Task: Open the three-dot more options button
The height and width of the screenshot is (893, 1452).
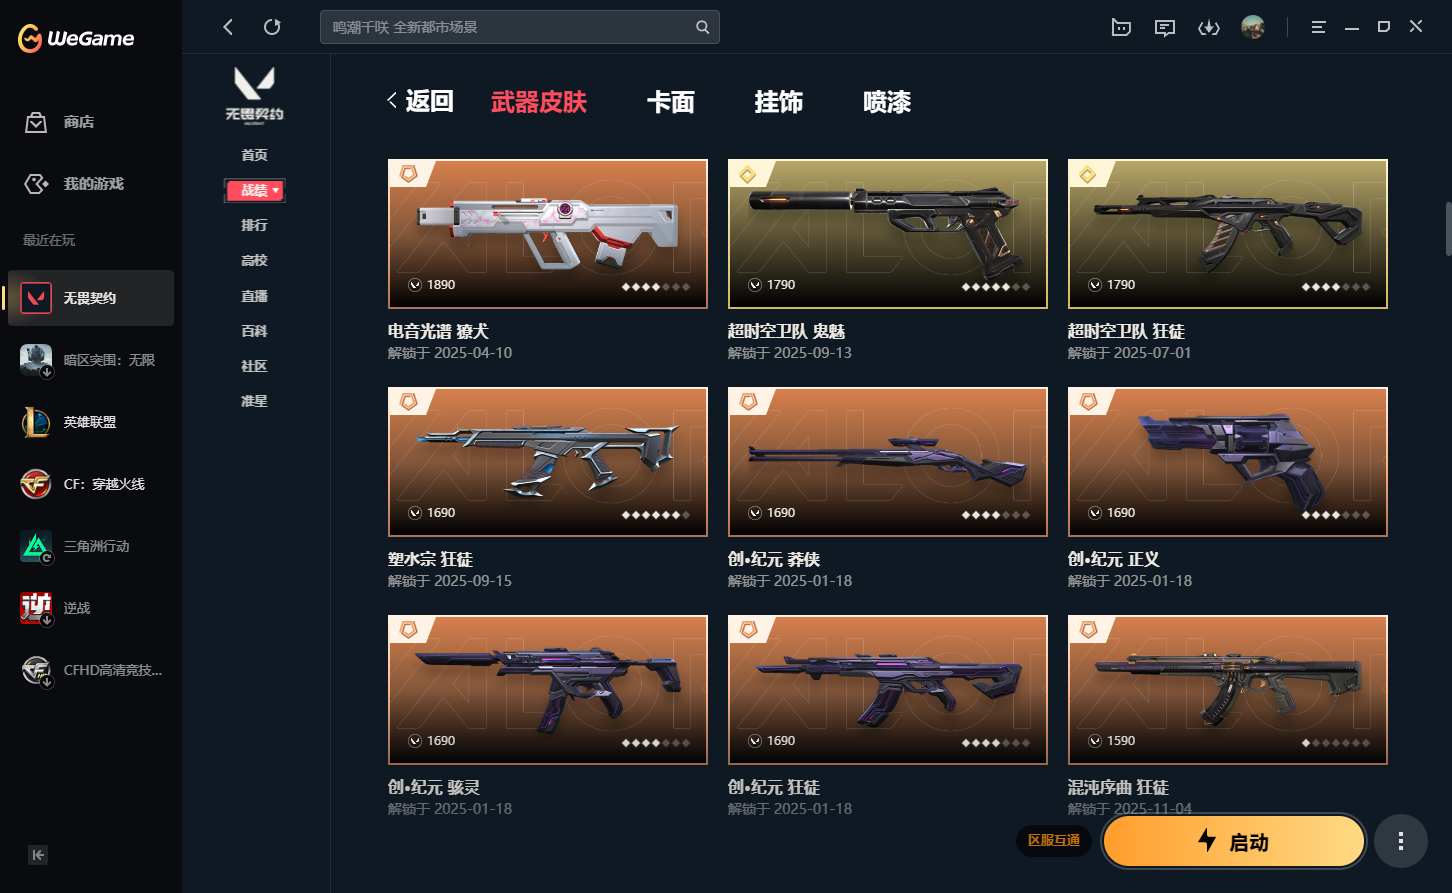Action: point(1400,841)
